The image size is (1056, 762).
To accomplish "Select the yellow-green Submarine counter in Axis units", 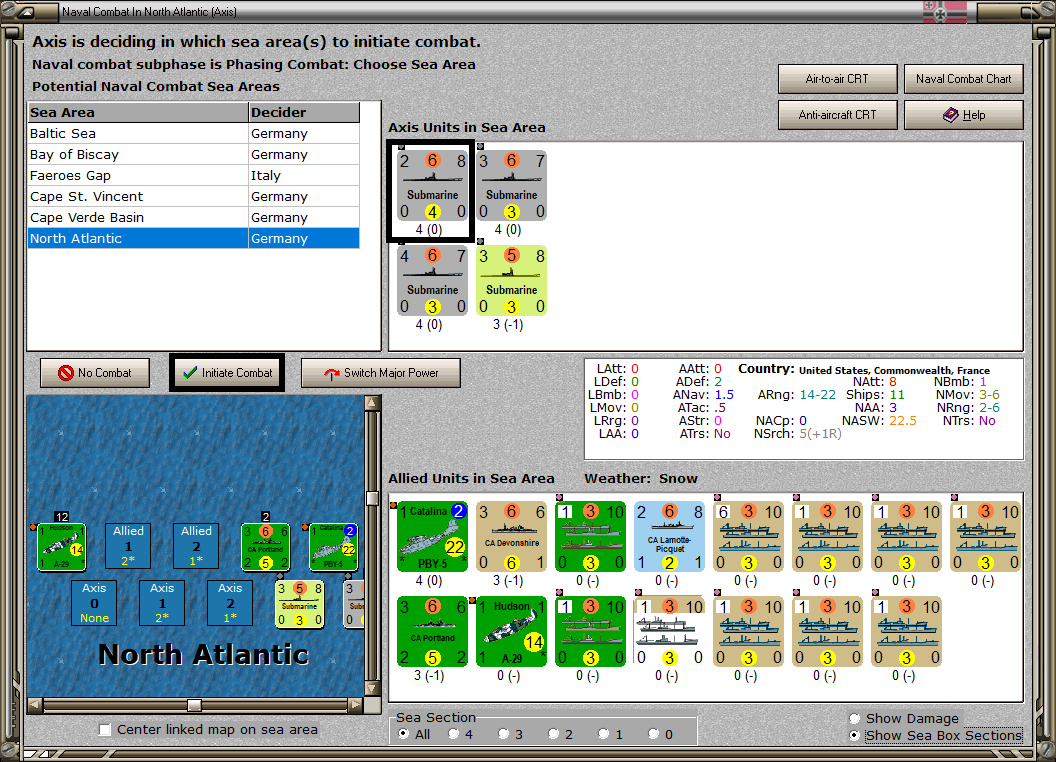I will click(x=511, y=280).
